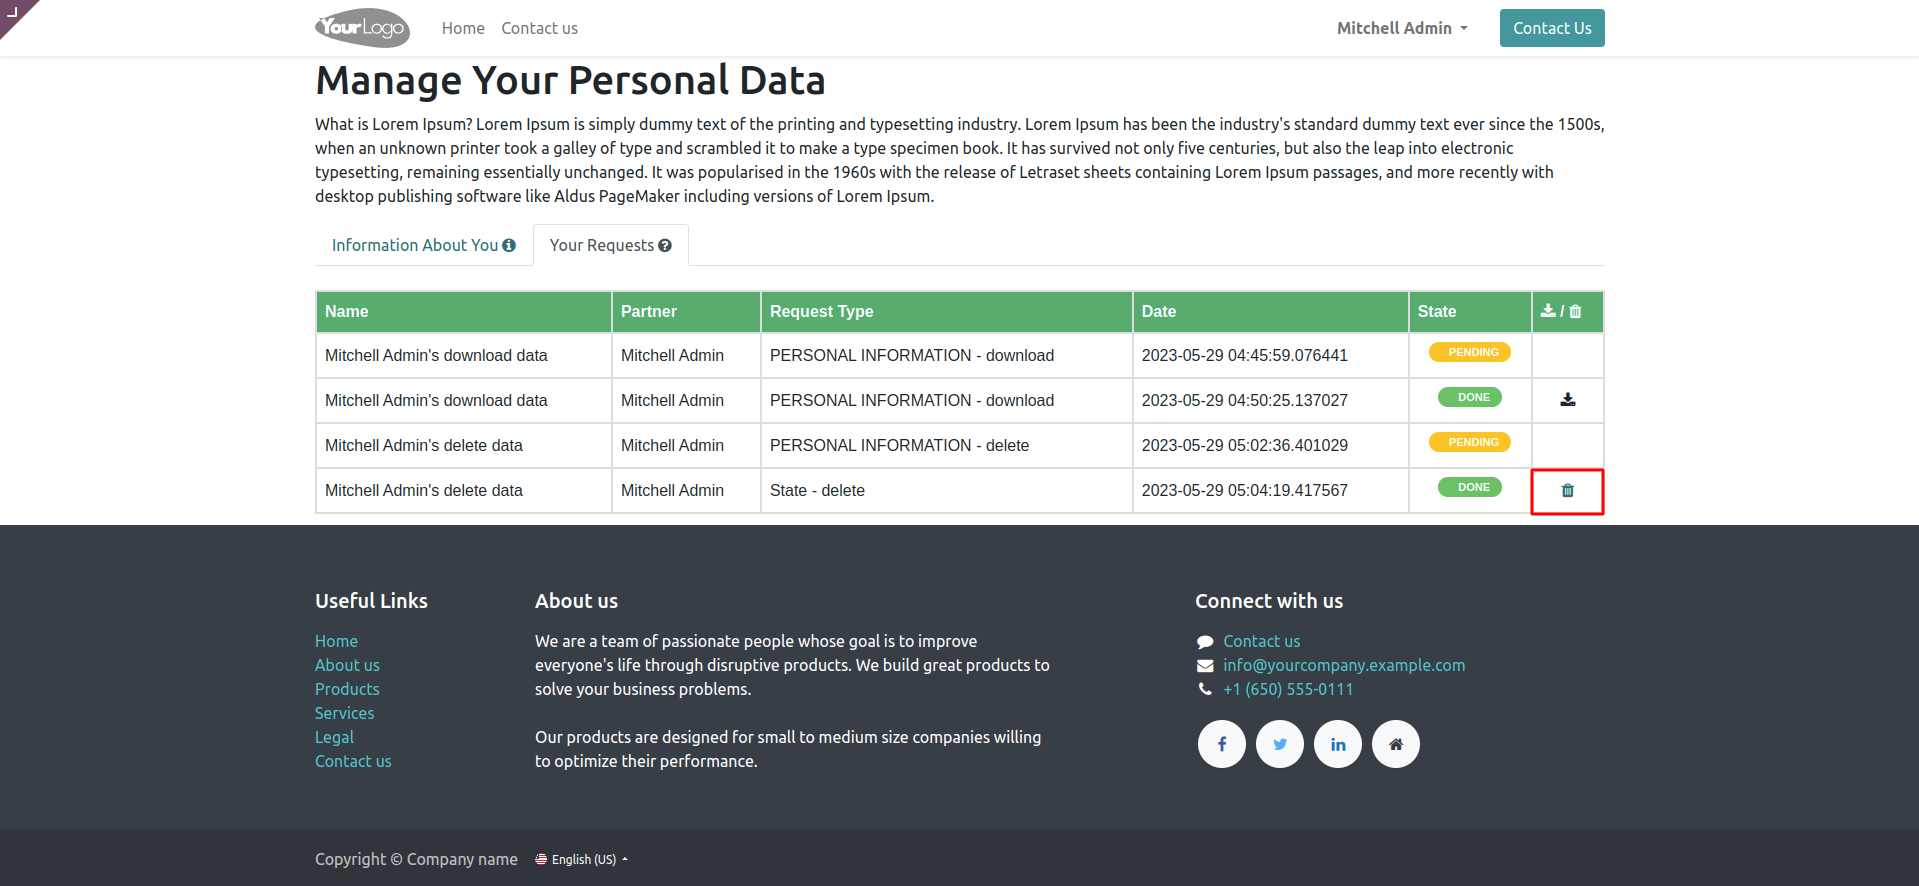Click the LinkedIn social icon
Image resolution: width=1919 pixels, height=886 pixels.
pos(1337,744)
